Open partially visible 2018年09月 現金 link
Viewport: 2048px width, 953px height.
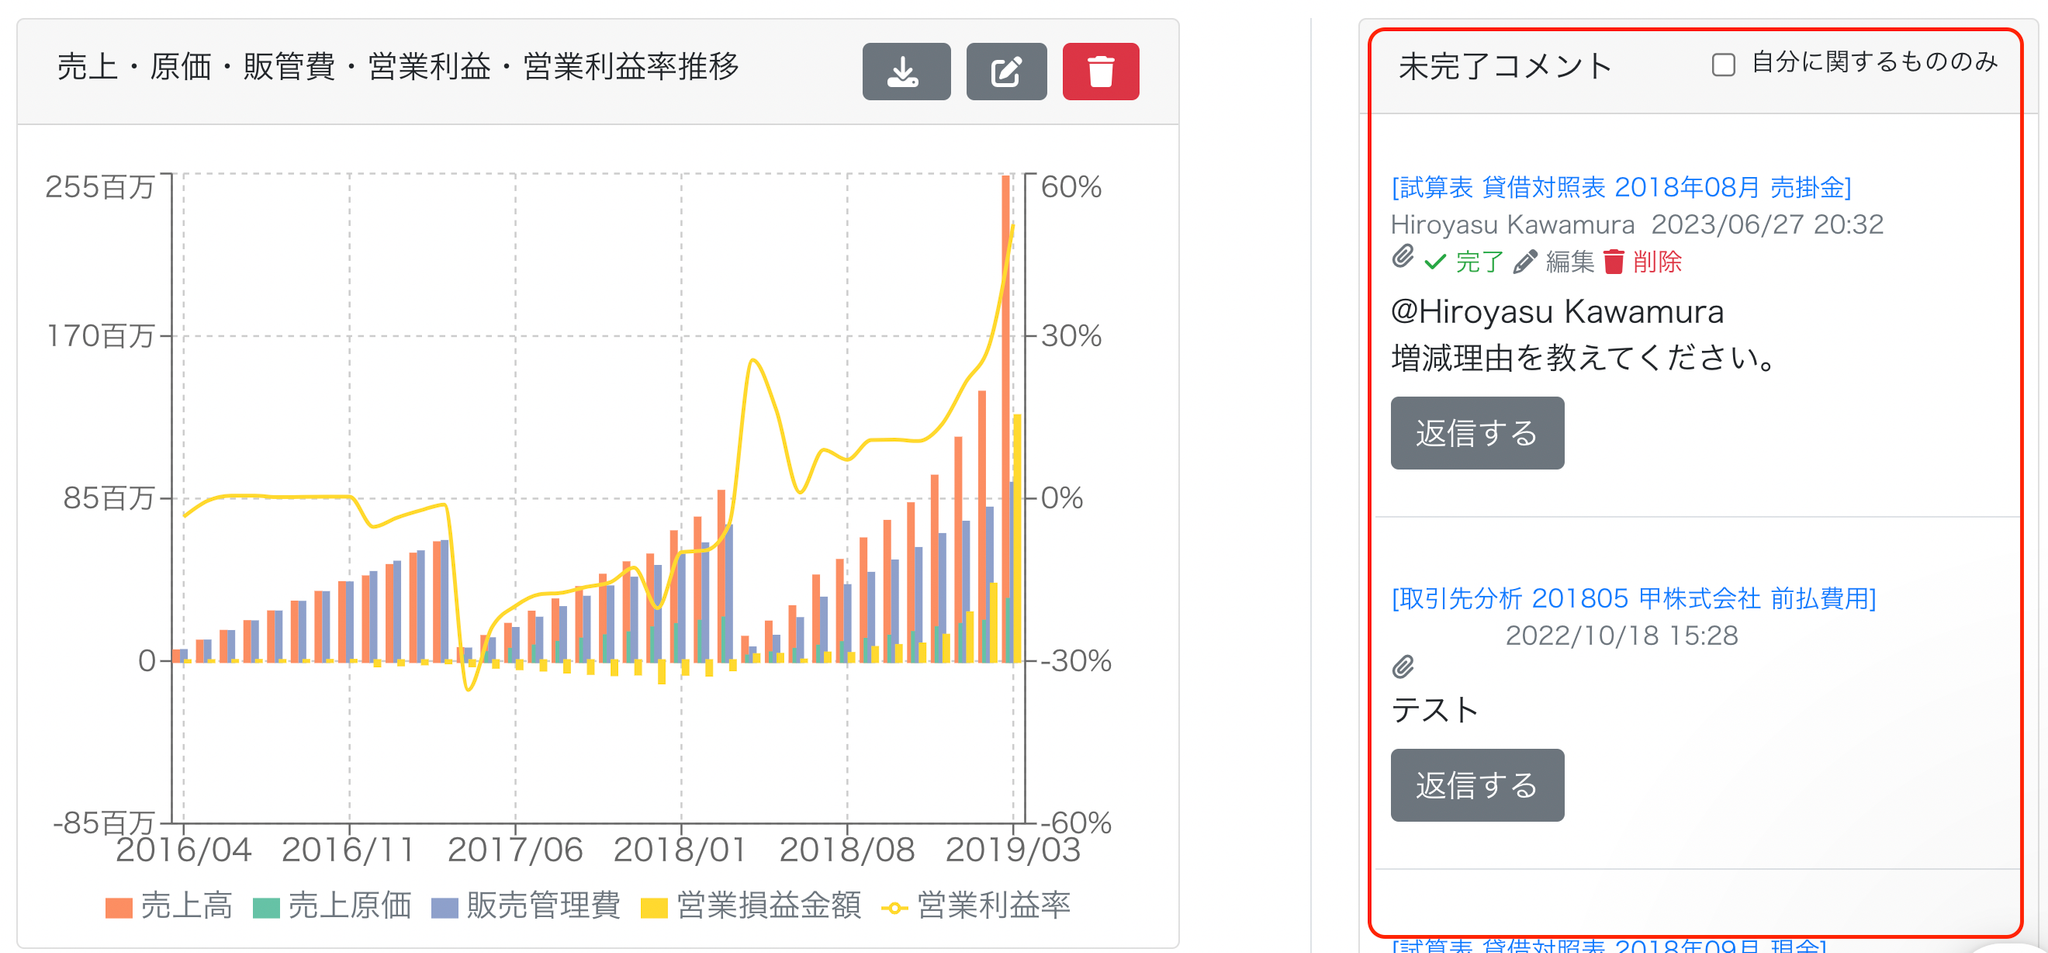[x=1609, y=945]
